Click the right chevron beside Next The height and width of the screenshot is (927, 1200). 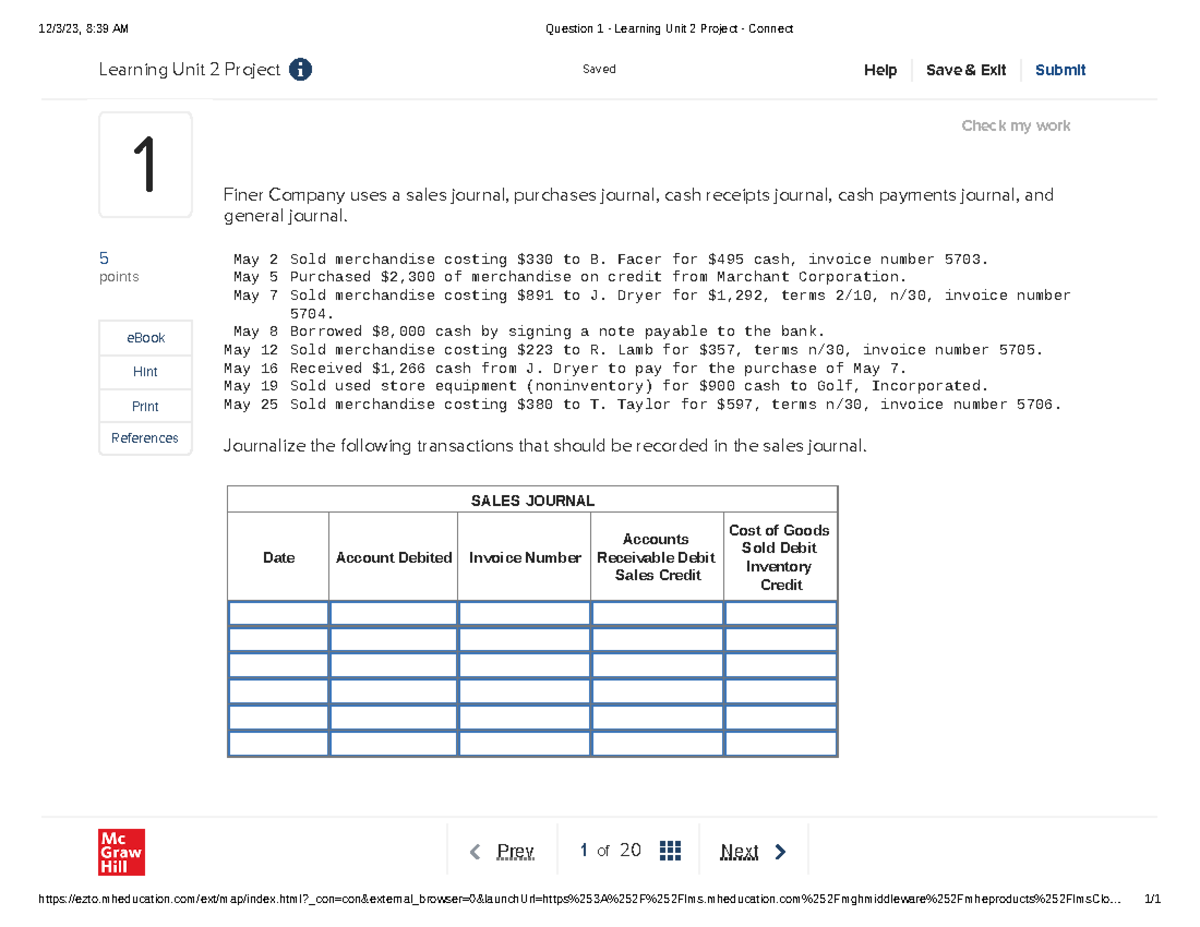(x=781, y=849)
